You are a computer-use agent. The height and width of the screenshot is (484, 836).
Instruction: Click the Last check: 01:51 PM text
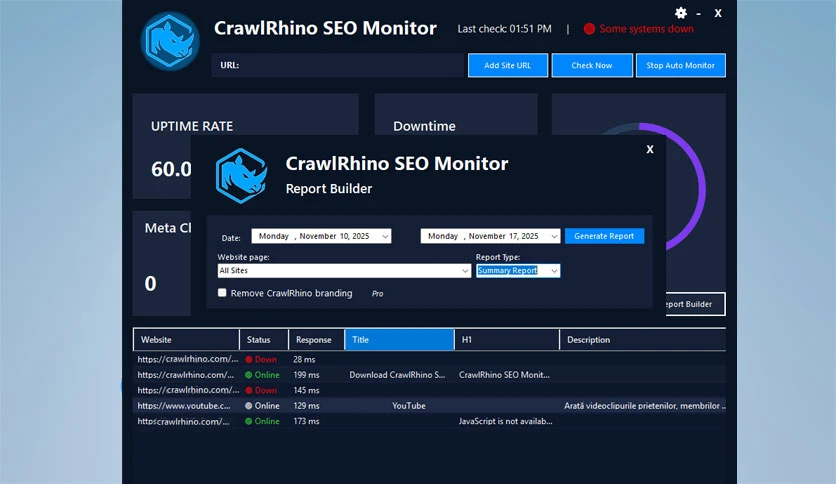(504, 29)
